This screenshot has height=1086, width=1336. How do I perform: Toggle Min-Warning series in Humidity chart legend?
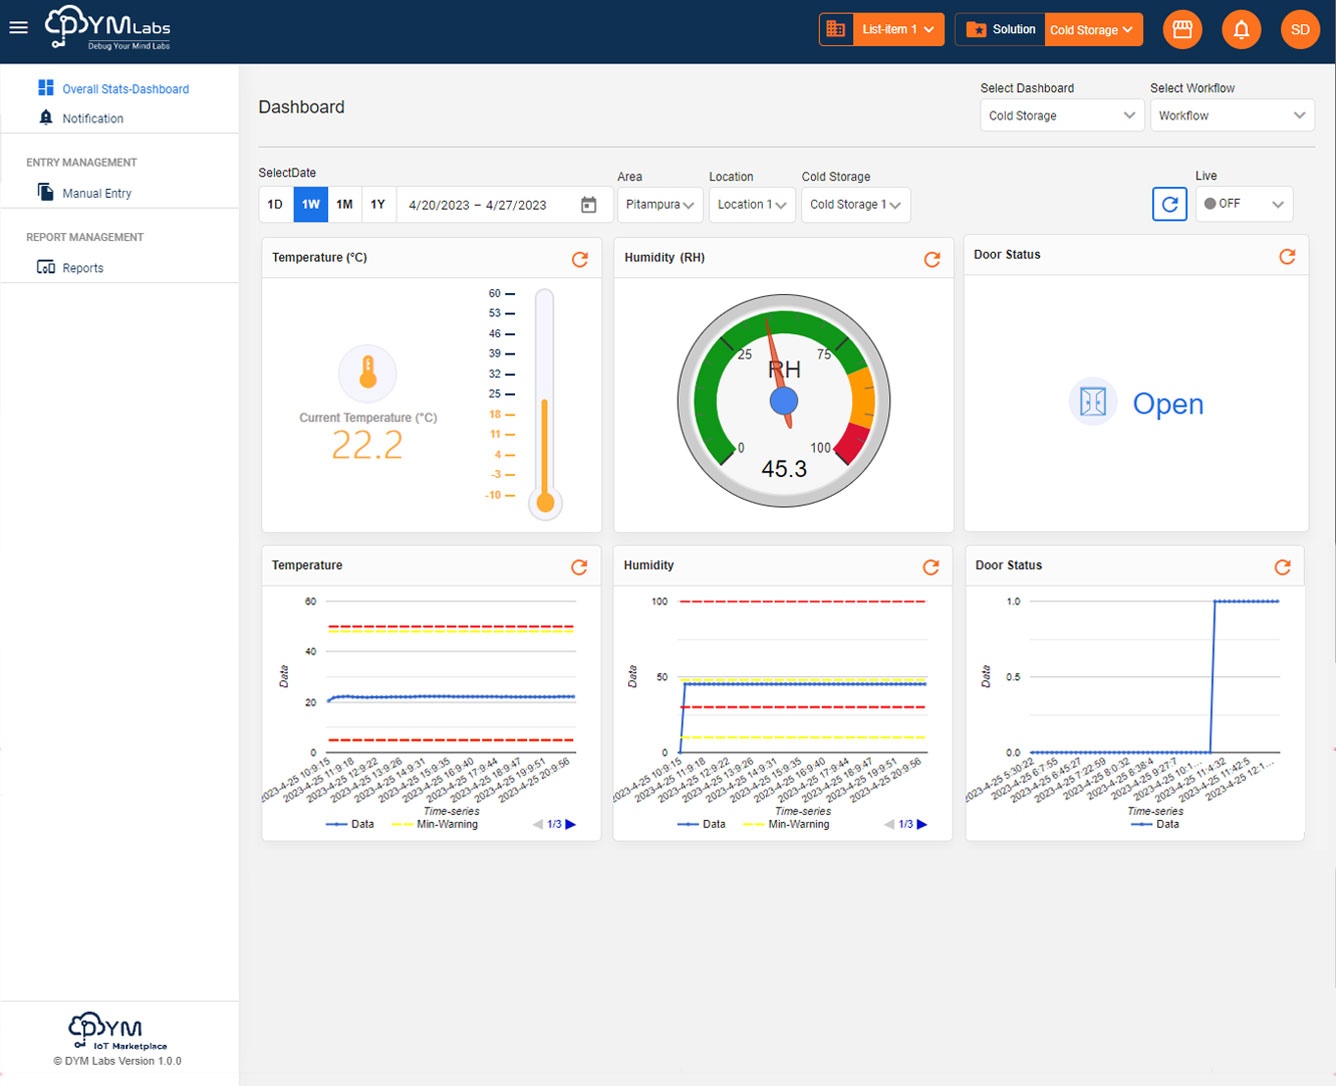[x=786, y=824]
